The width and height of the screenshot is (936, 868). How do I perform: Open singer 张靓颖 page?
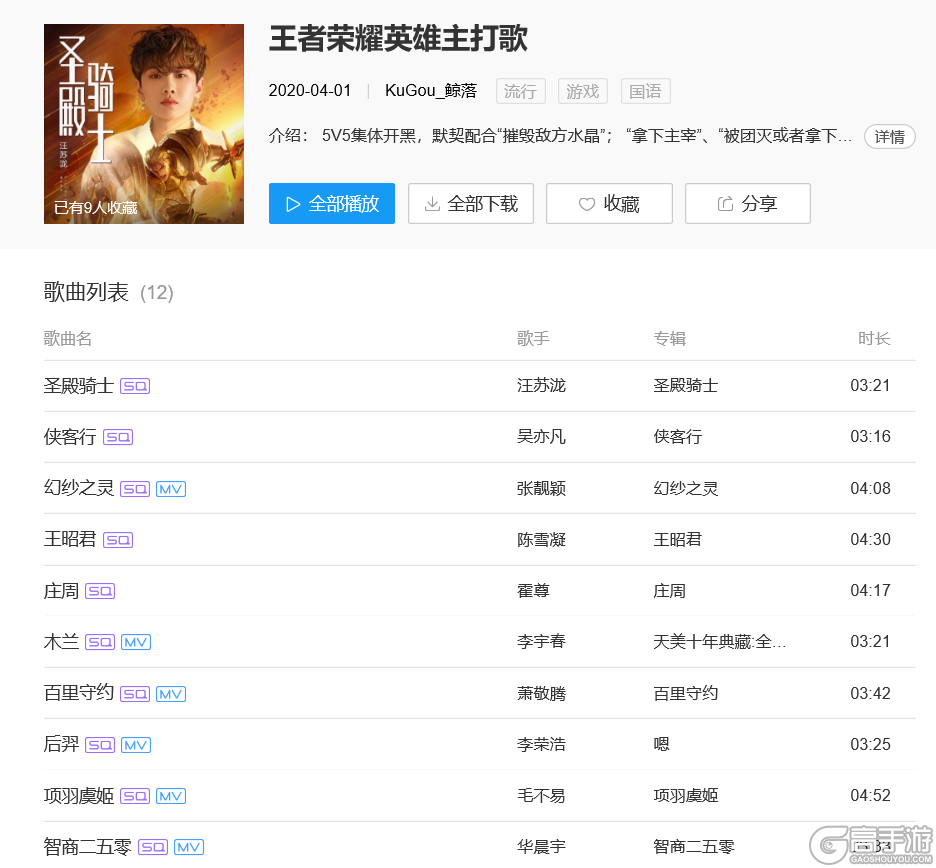[541, 488]
